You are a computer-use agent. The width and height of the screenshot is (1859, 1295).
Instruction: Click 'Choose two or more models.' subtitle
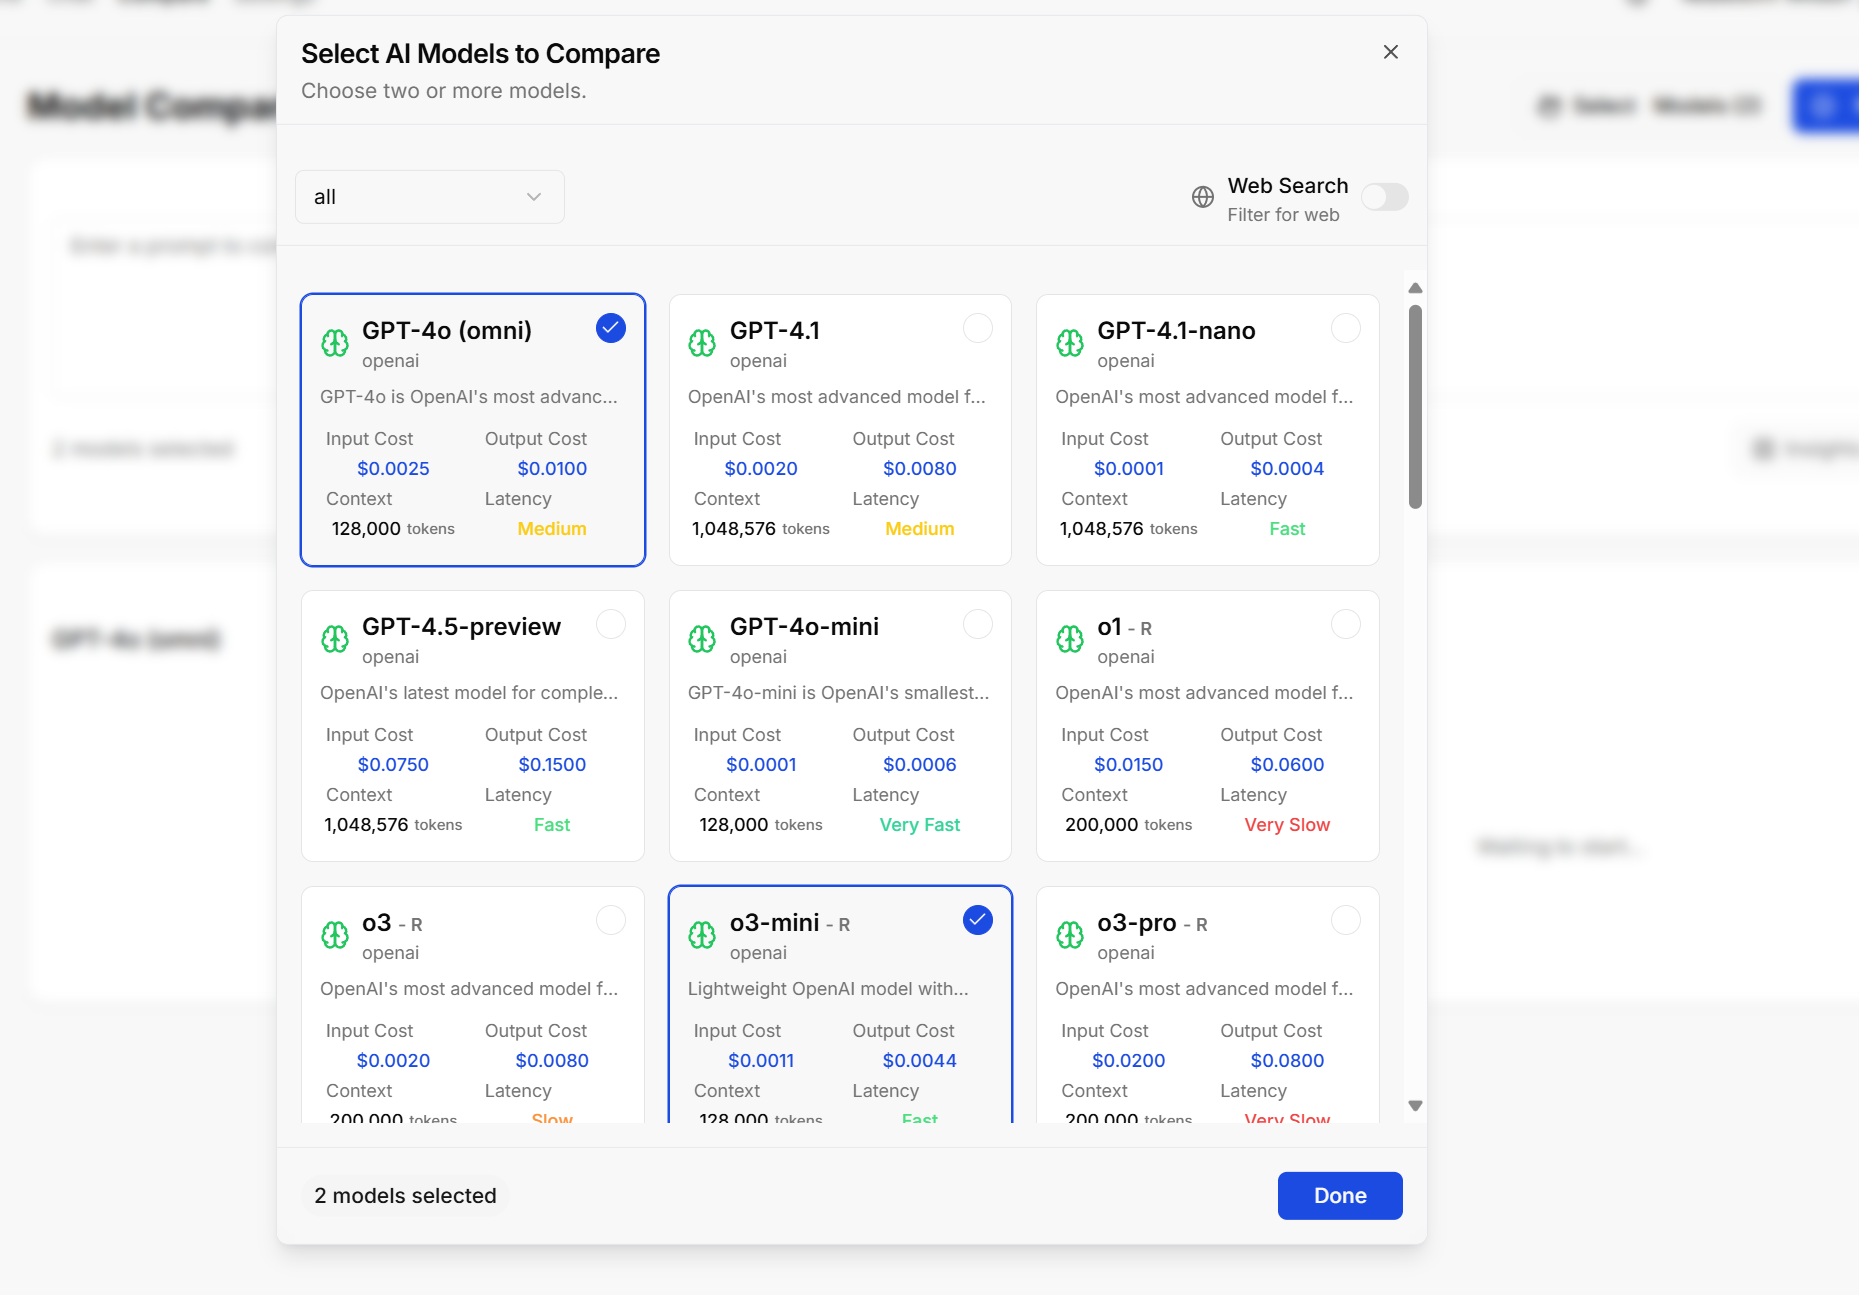pos(444,91)
